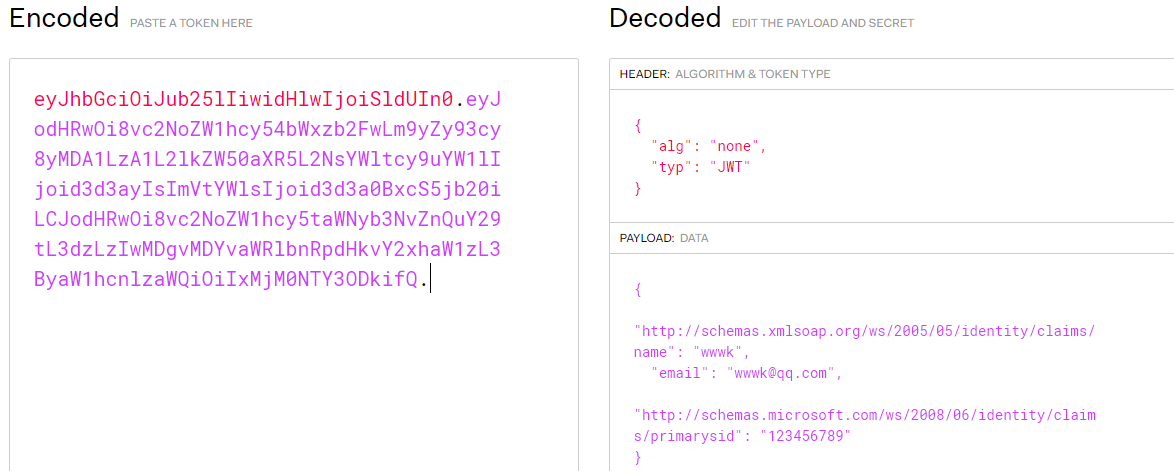Click the EDIT THE PAYLOAD AND SECRET hint
Image resolution: width=1174 pixels, height=471 pixels.
pos(823,23)
